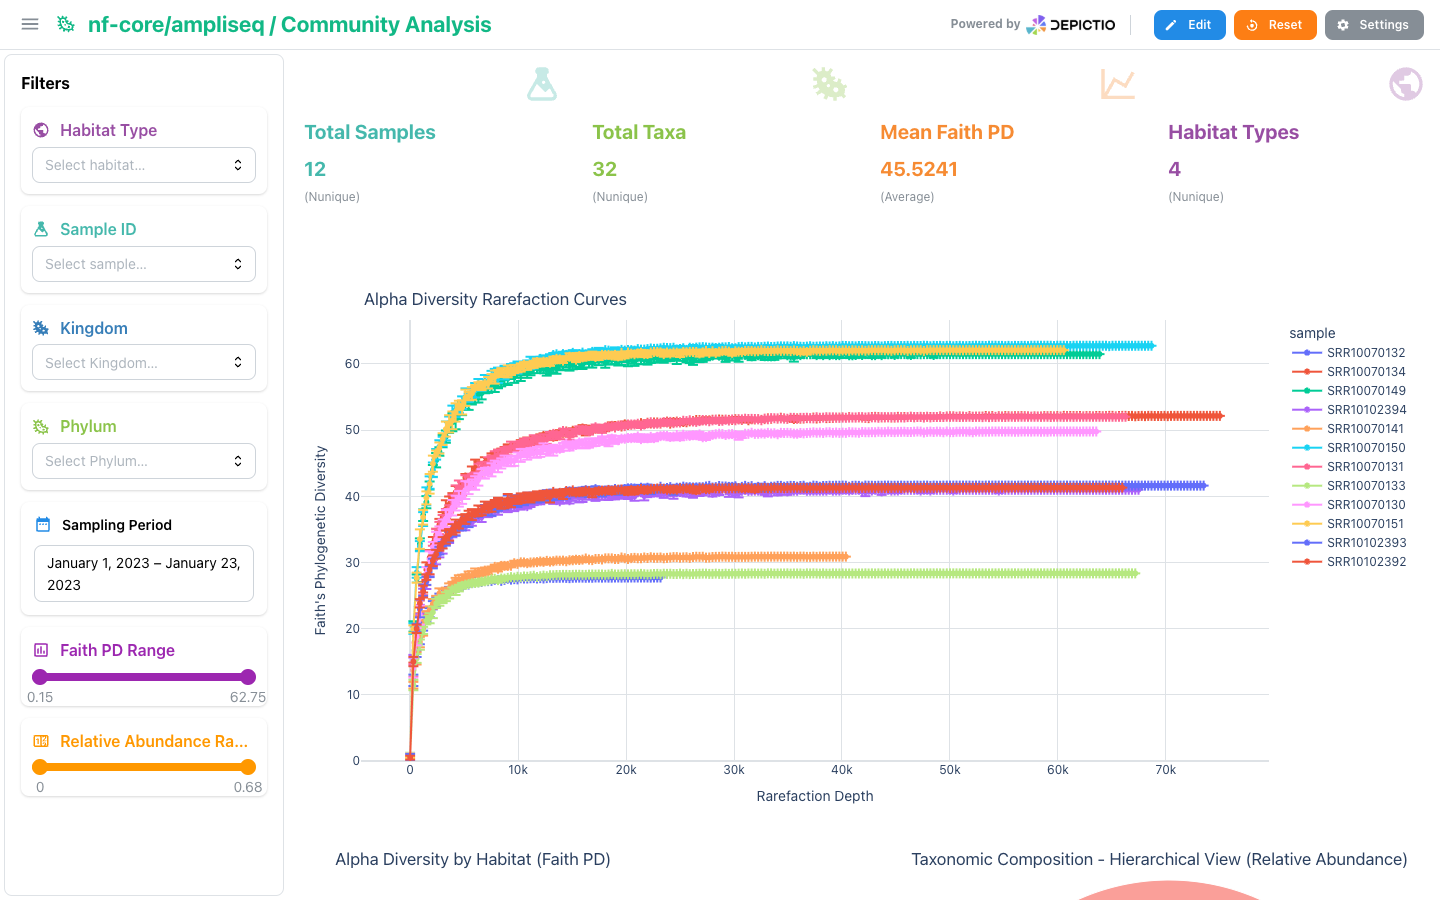The image size is (1440, 900).
Task: Click the bacteria icon above Total Taxa
Action: (x=829, y=84)
